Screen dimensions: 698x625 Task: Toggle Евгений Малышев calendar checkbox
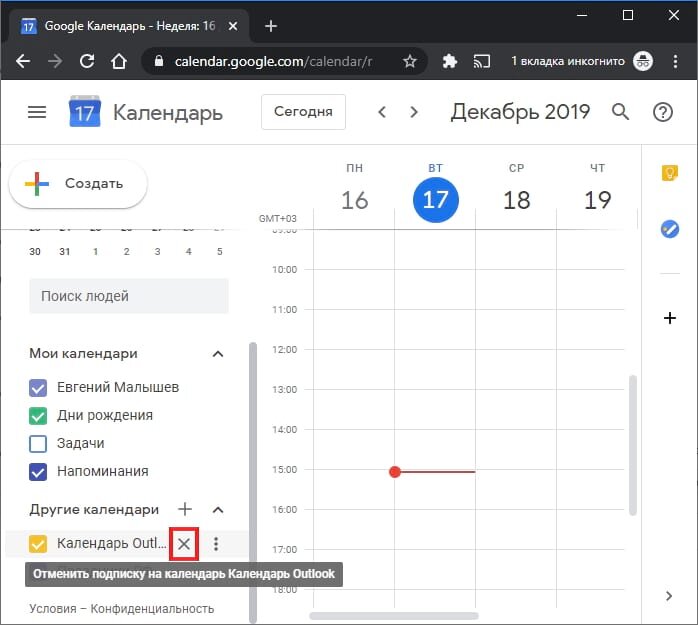click(x=38, y=388)
